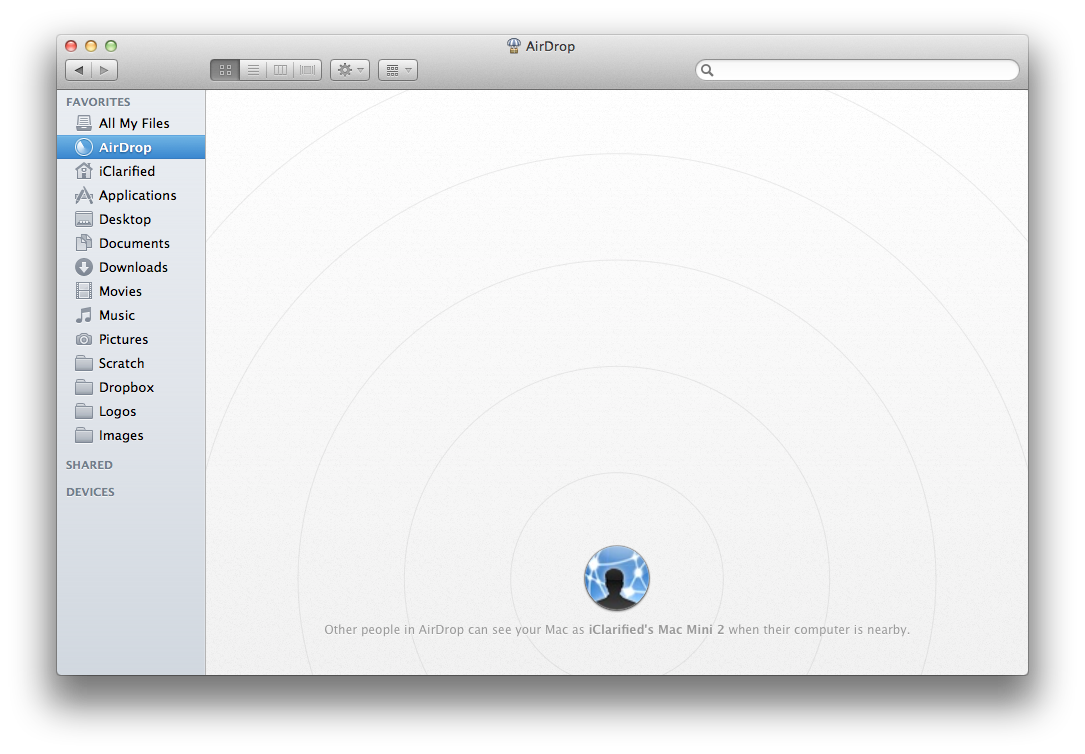Switch to list view

pos(253,70)
